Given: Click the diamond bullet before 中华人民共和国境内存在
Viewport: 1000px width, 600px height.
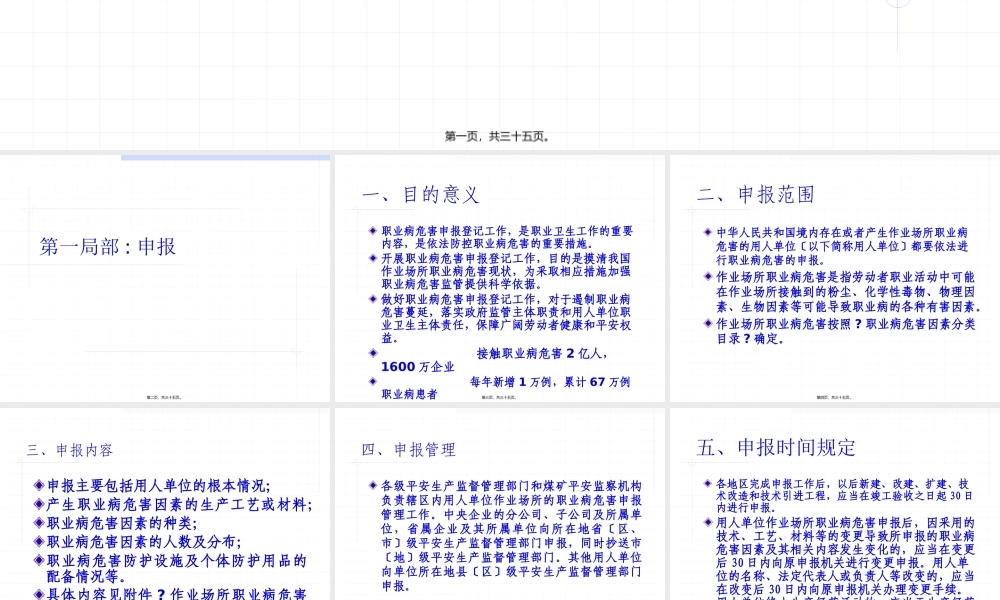Looking at the screenshot, I should point(706,232).
